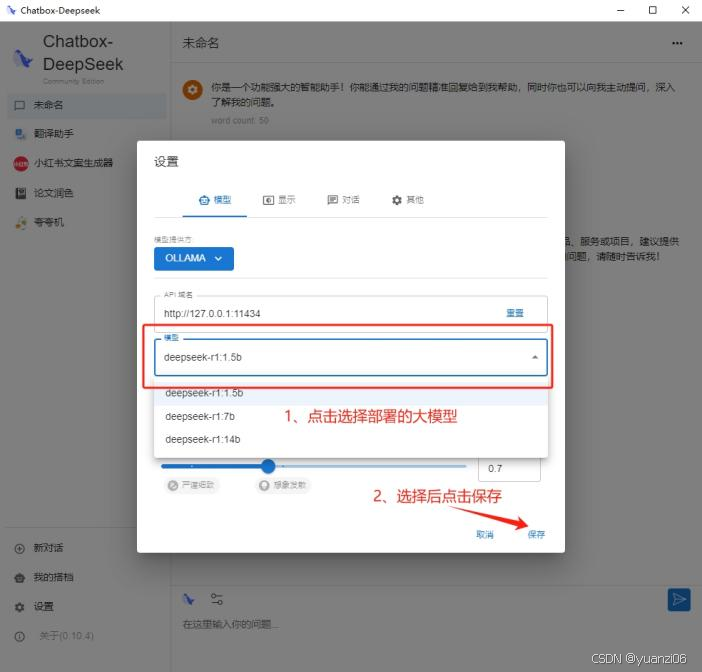Click the red 小红书 avatar icon

pyautogui.click(x=21, y=163)
